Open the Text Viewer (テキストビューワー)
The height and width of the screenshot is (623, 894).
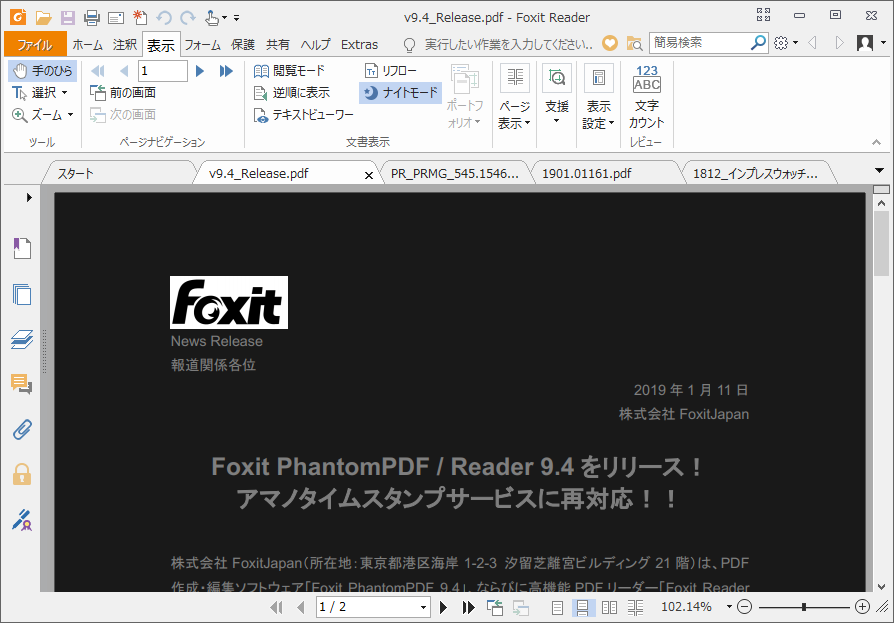(x=303, y=115)
